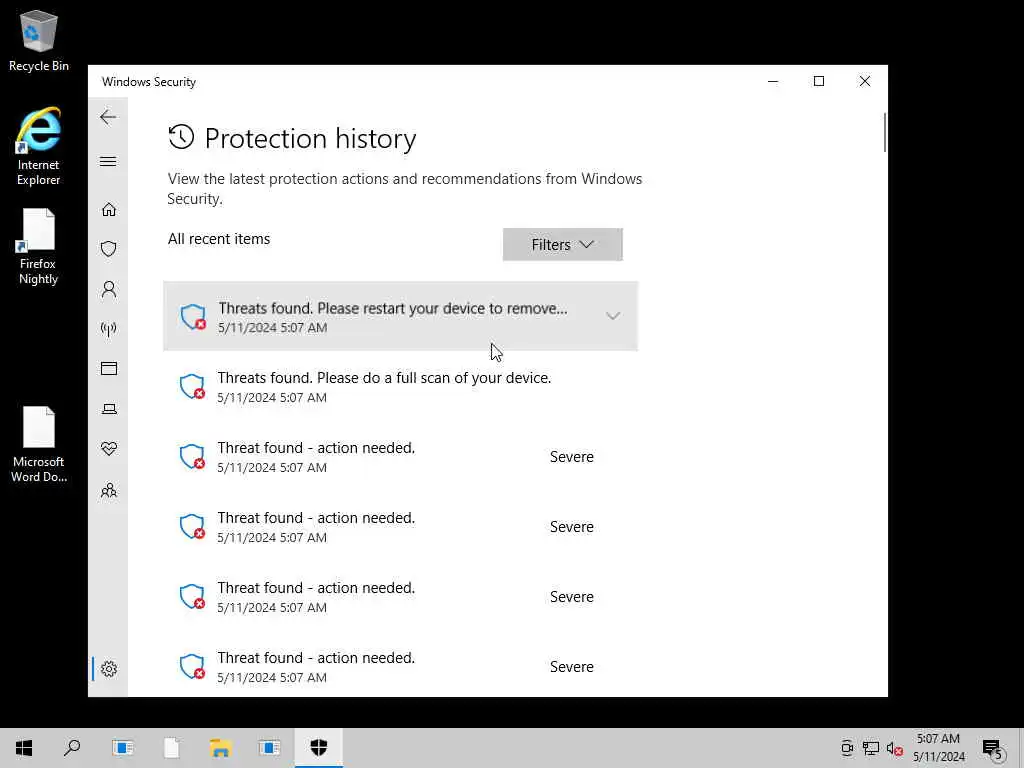Expand the restart-your-device threat entry chevron
The width and height of the screenshot is (1024, 768).
(613, 316)
